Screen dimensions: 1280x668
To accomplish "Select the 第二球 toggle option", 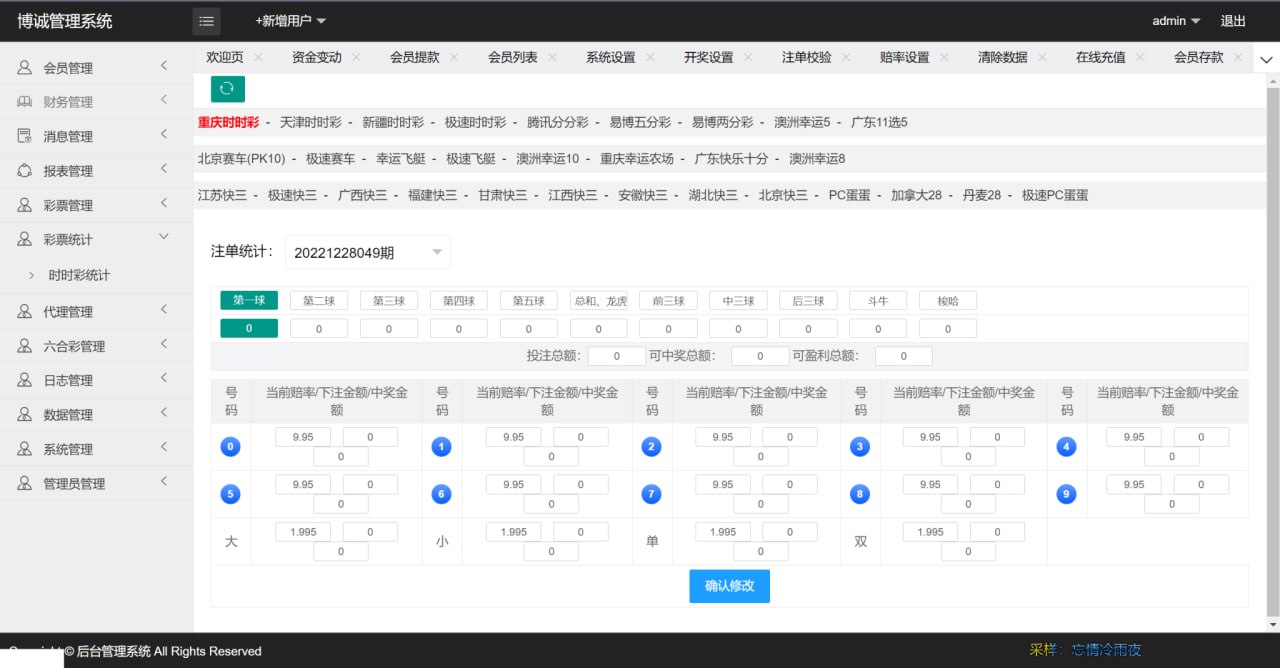I will tap(319, 300).
